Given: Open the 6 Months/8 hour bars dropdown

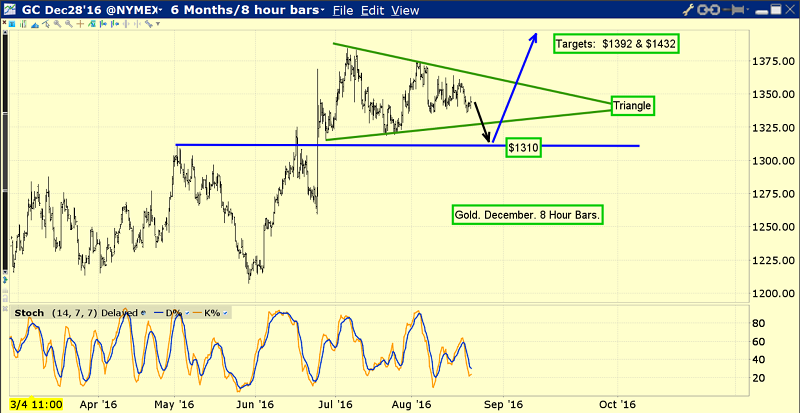Looking at the screenshot, I should [x=247, y=10].
